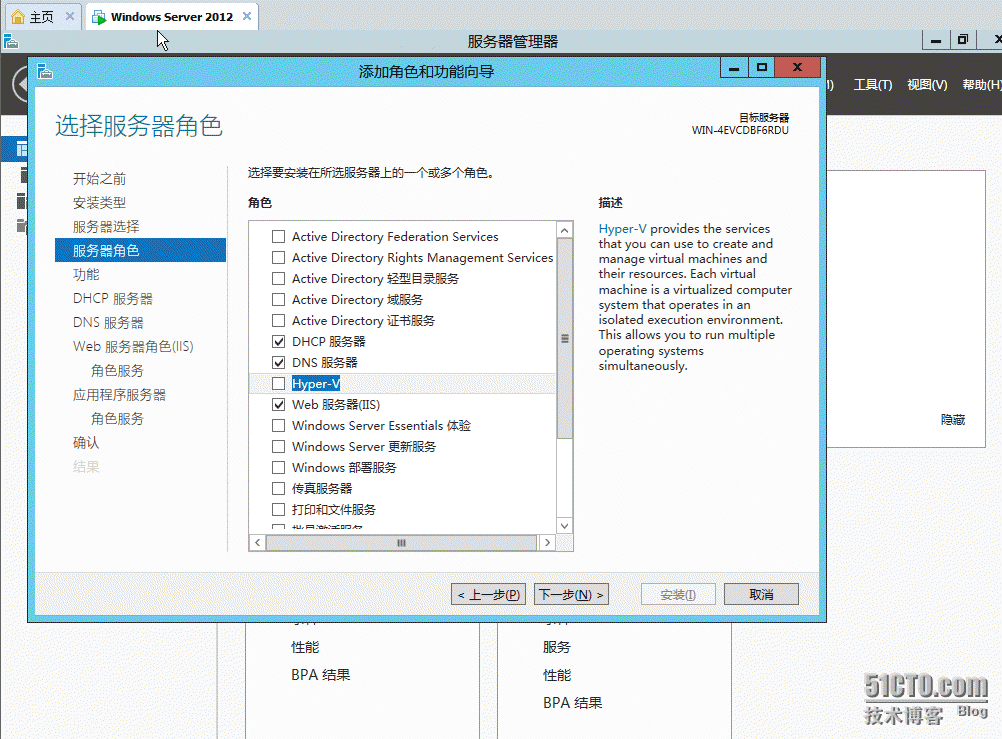Screen dimensions: 1002x739
Task: Check Active Directory 证书服务 role
Action: [278, 320]
